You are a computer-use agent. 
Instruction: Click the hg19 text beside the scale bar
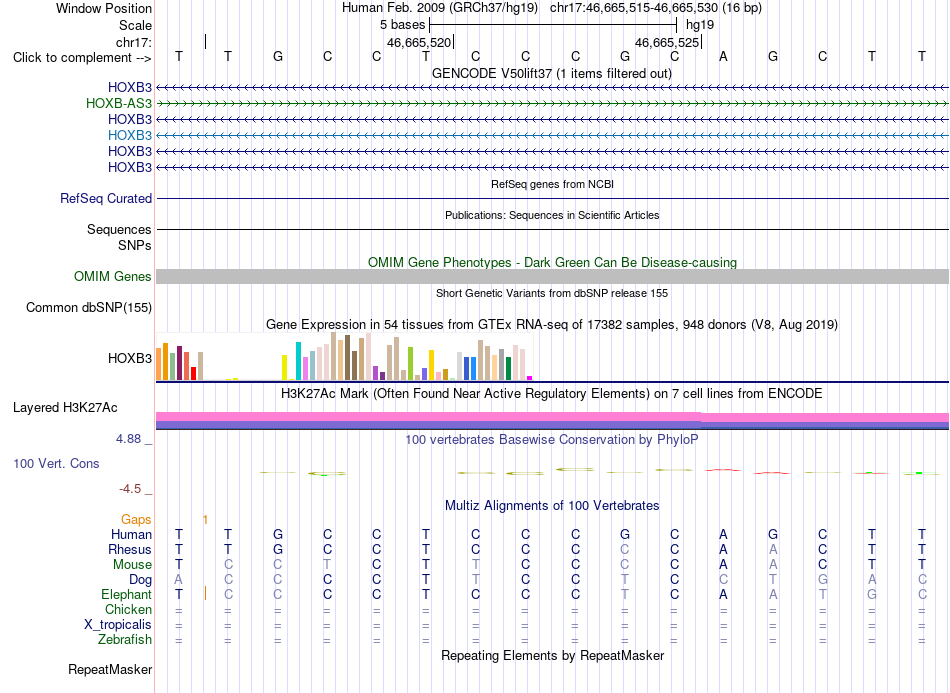700,25
